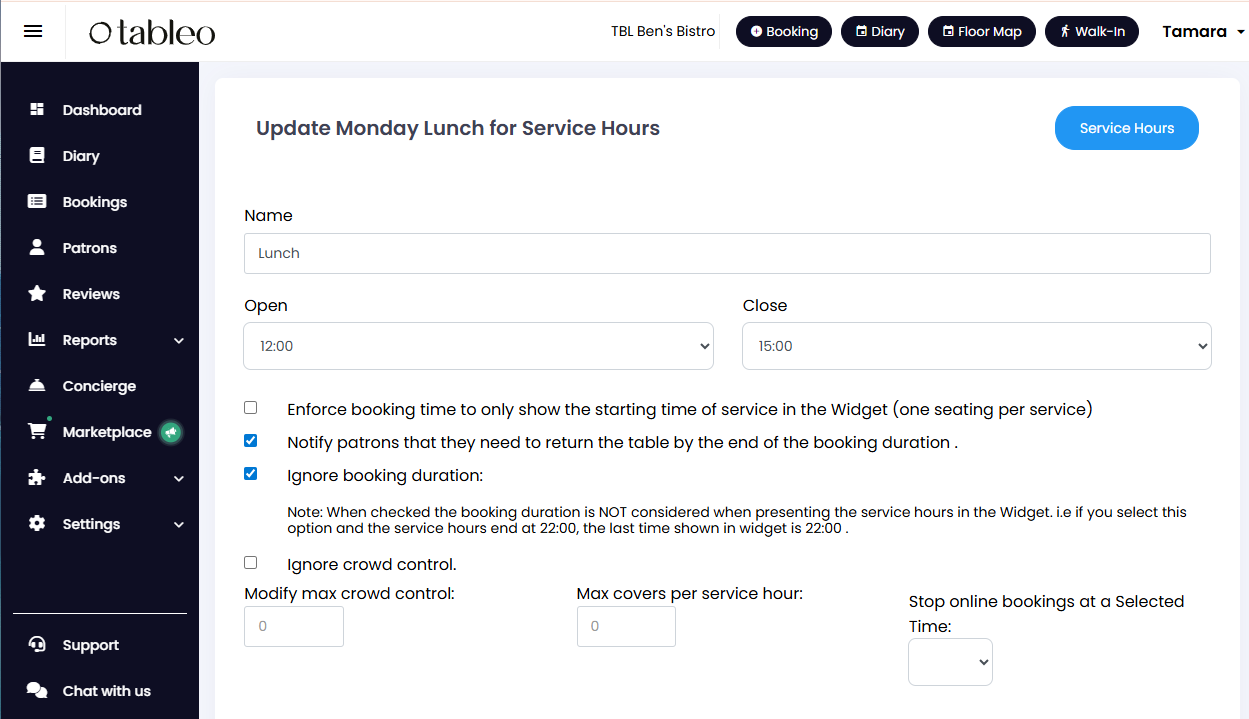
Task: Click the Service Hours button
Action: tap(1127, 128)
